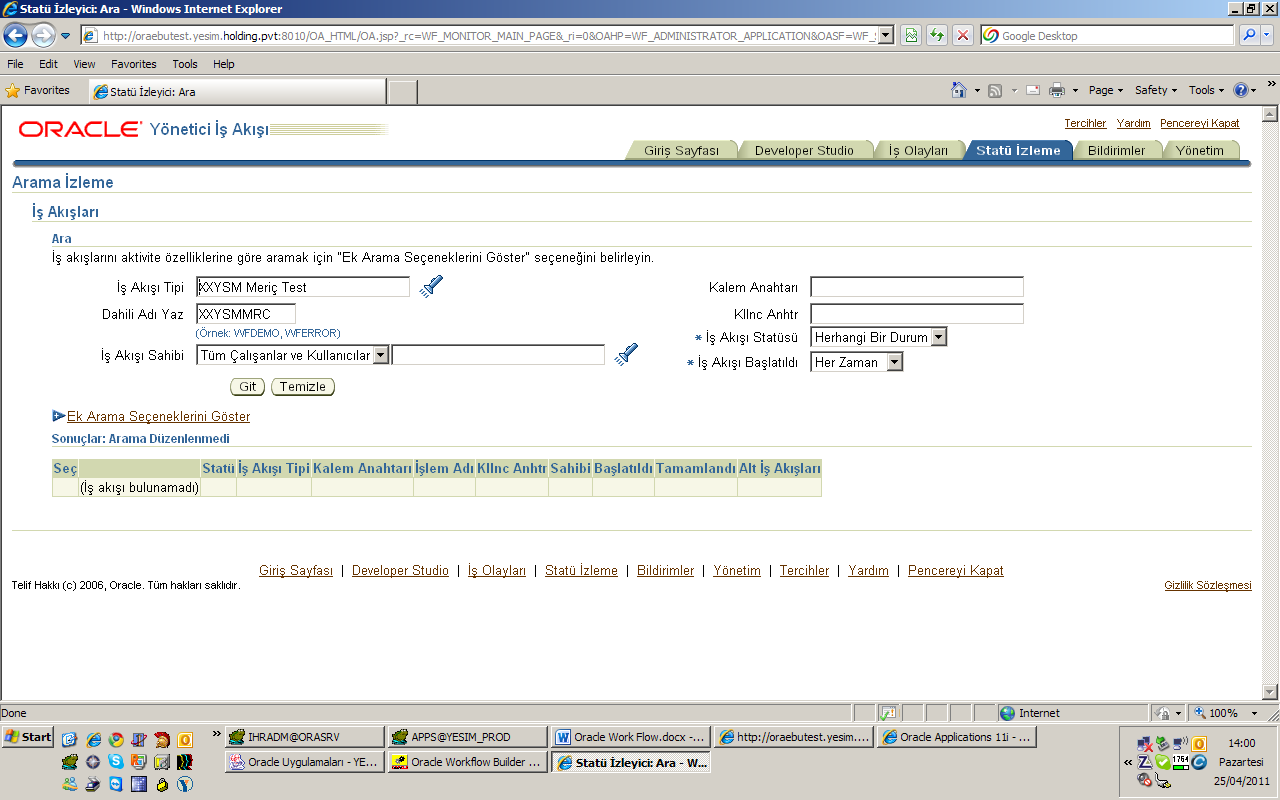Click the Pencereyi Kapat link
Screen dimensions: 1280x800
point(1199,122)
